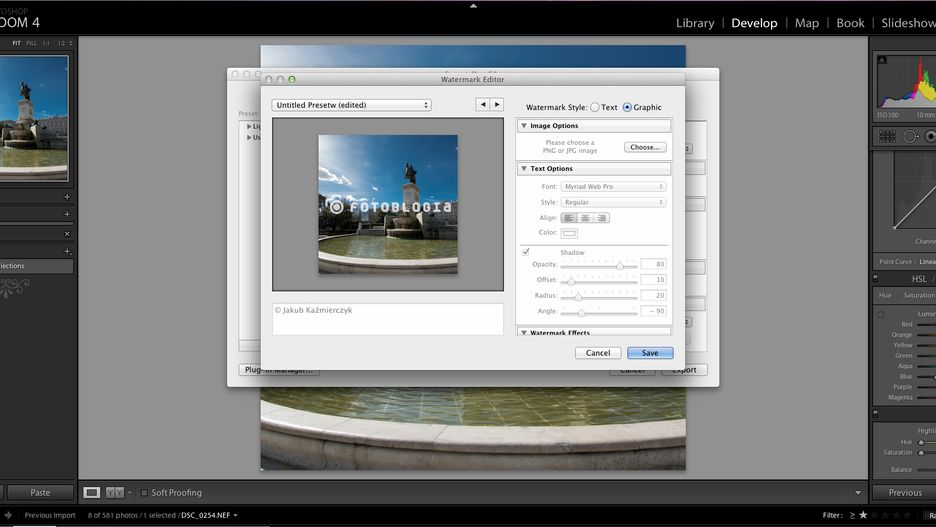This screenshot has height=527, width=936.
Task: Choose right text alignment icon
Action: (x=601, y=218)
